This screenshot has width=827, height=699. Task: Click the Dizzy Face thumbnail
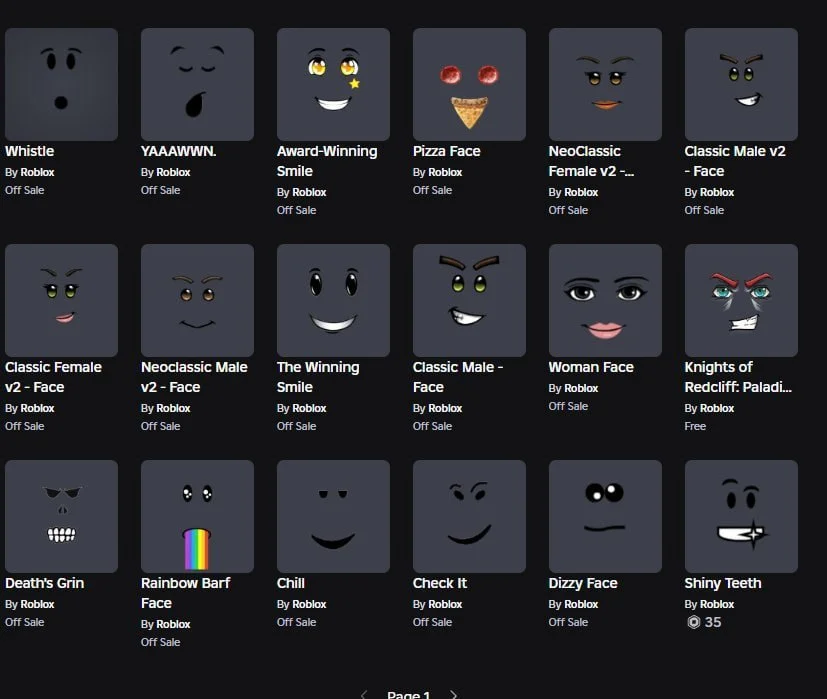605,516
